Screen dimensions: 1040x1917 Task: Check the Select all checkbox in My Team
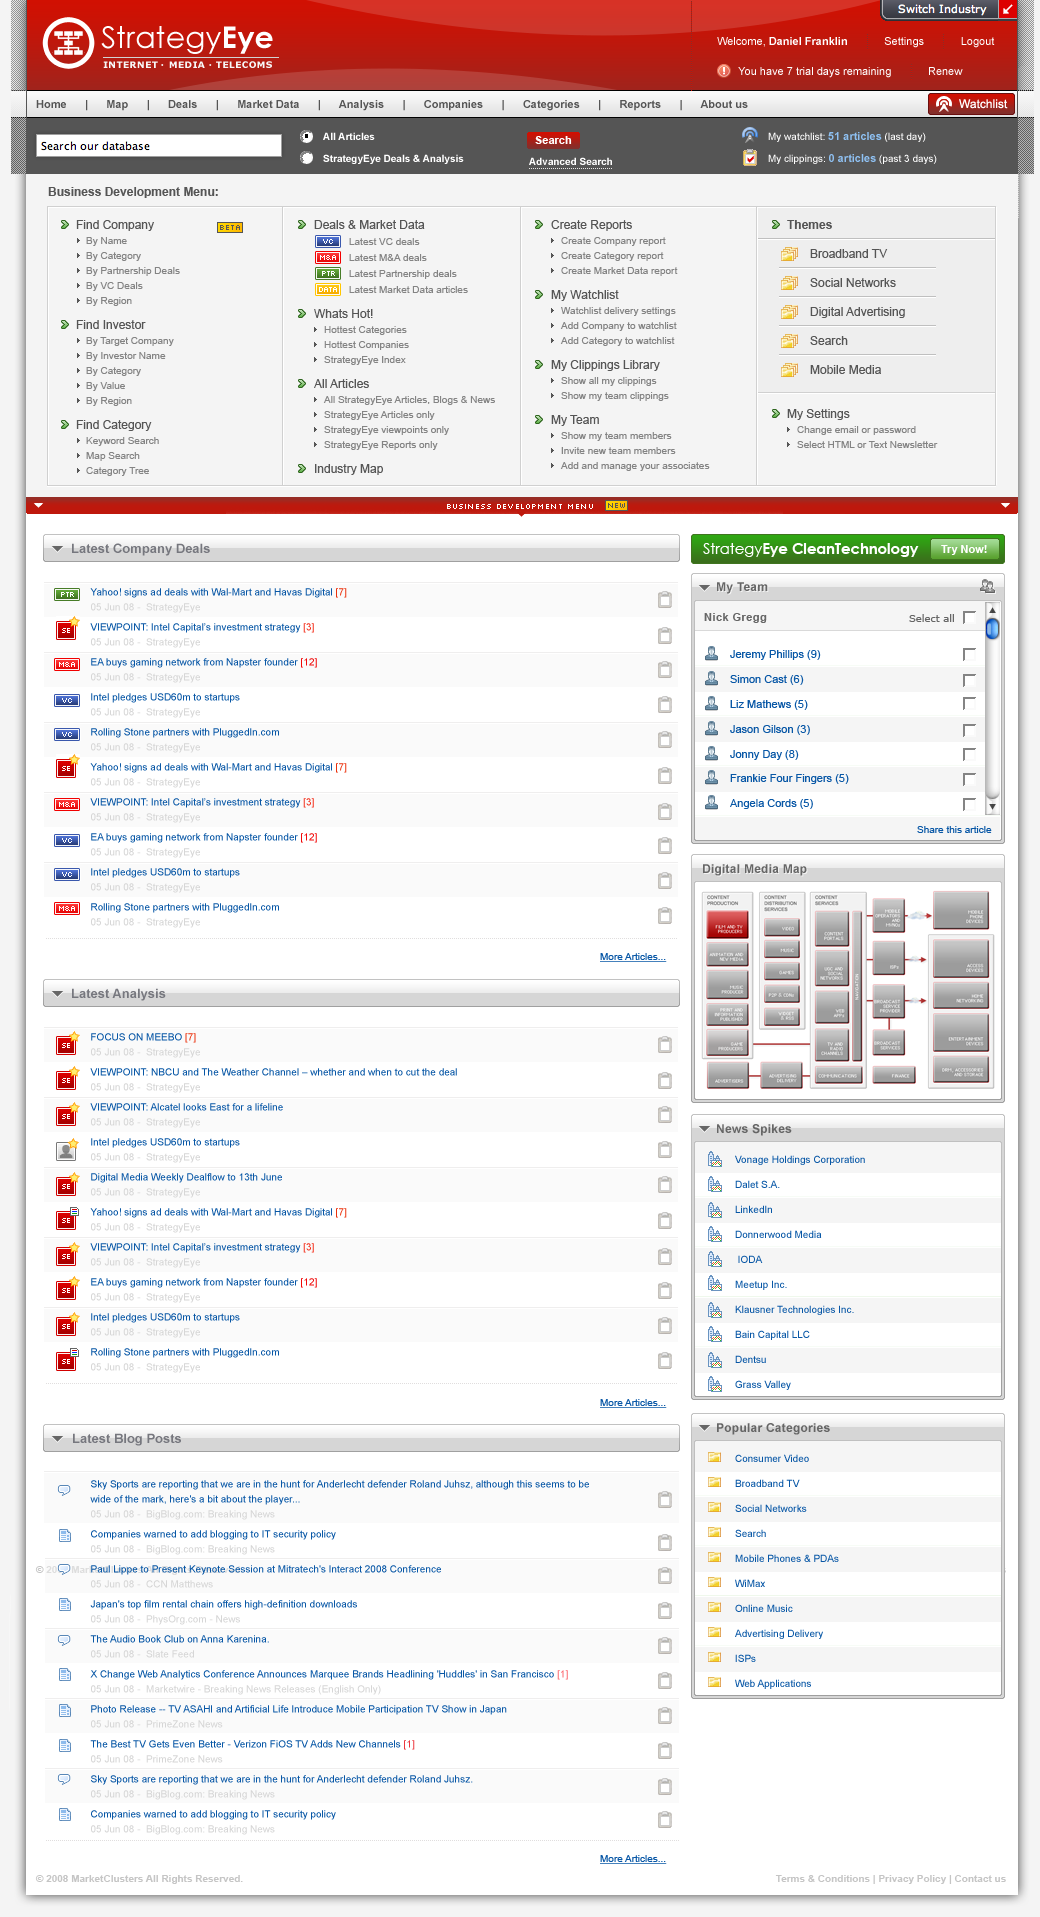[x=968, y=618]
